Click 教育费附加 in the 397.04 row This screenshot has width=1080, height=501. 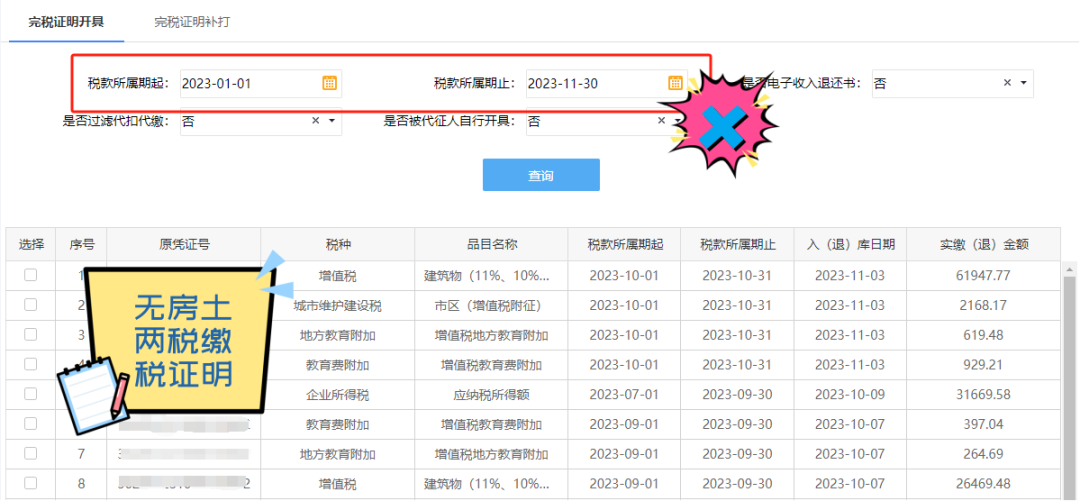point(338,425)
